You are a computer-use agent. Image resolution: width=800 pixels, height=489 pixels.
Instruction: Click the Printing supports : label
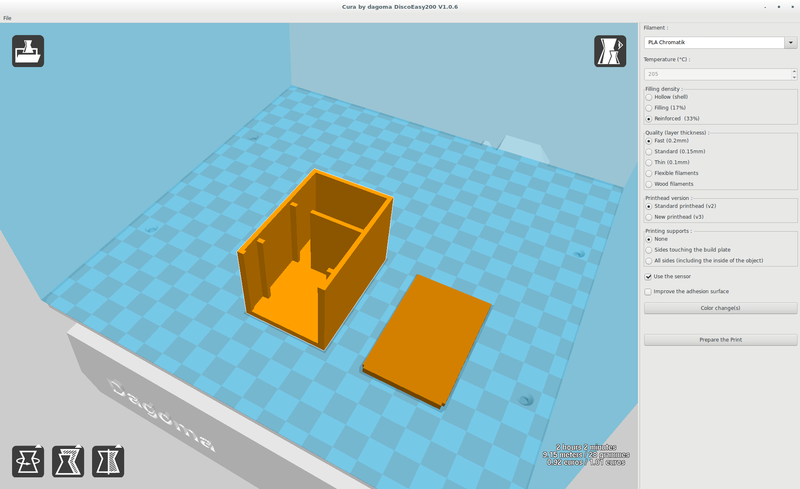668,231
